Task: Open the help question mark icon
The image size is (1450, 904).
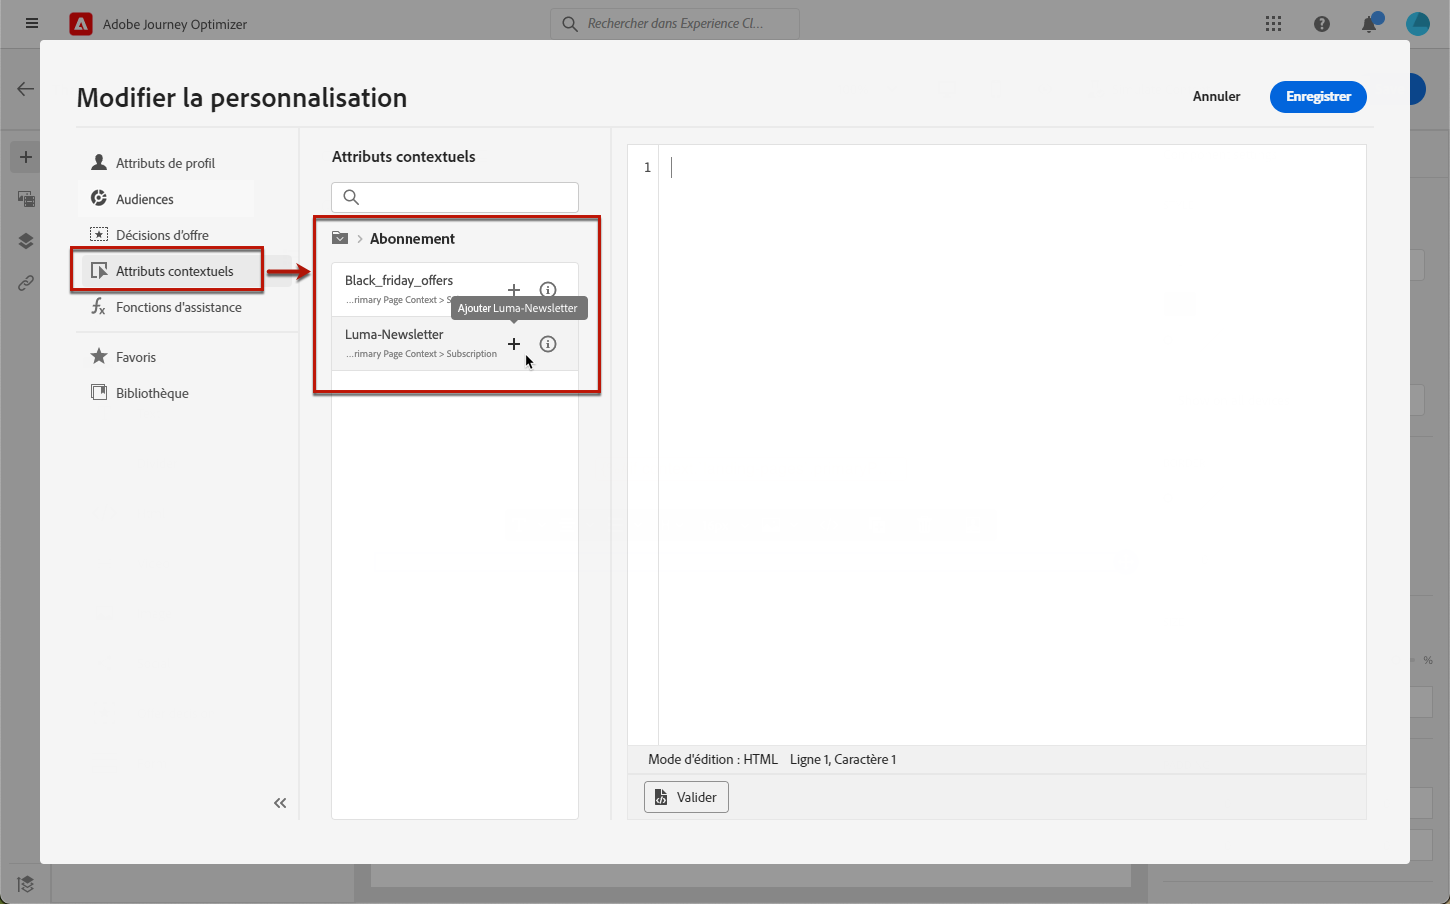Action: (1322, 24)
